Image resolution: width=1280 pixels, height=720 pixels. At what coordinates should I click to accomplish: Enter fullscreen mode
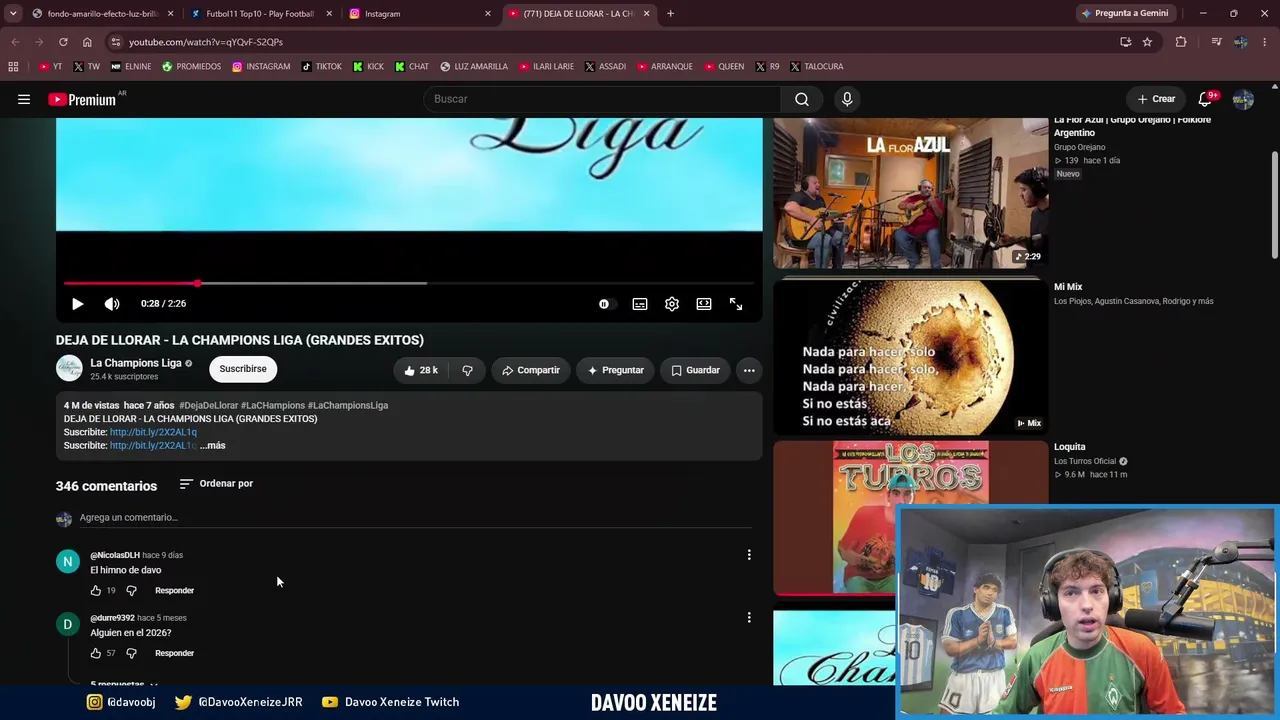point(736,304)
